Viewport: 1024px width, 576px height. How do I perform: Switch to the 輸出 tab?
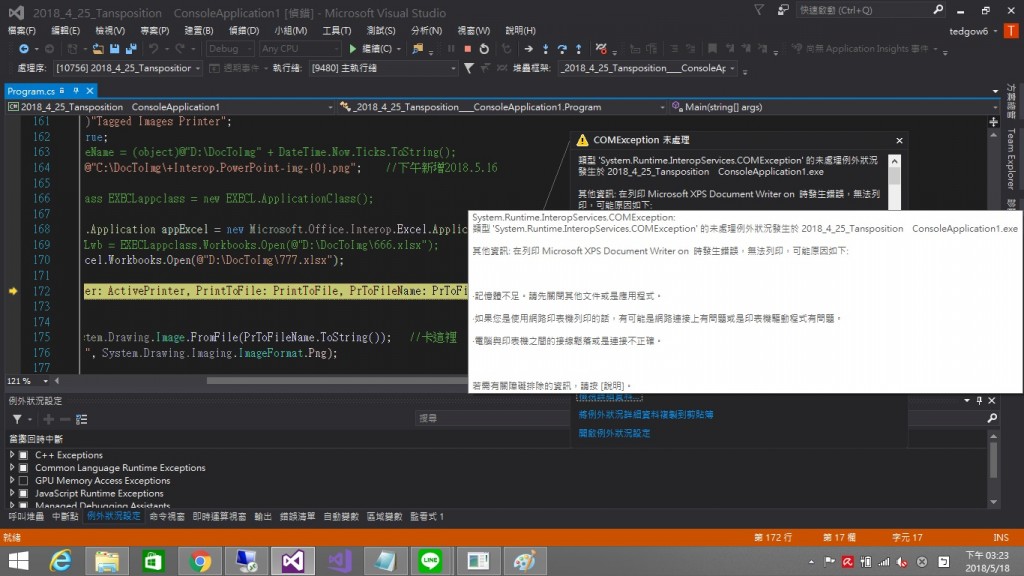(263, 517)
